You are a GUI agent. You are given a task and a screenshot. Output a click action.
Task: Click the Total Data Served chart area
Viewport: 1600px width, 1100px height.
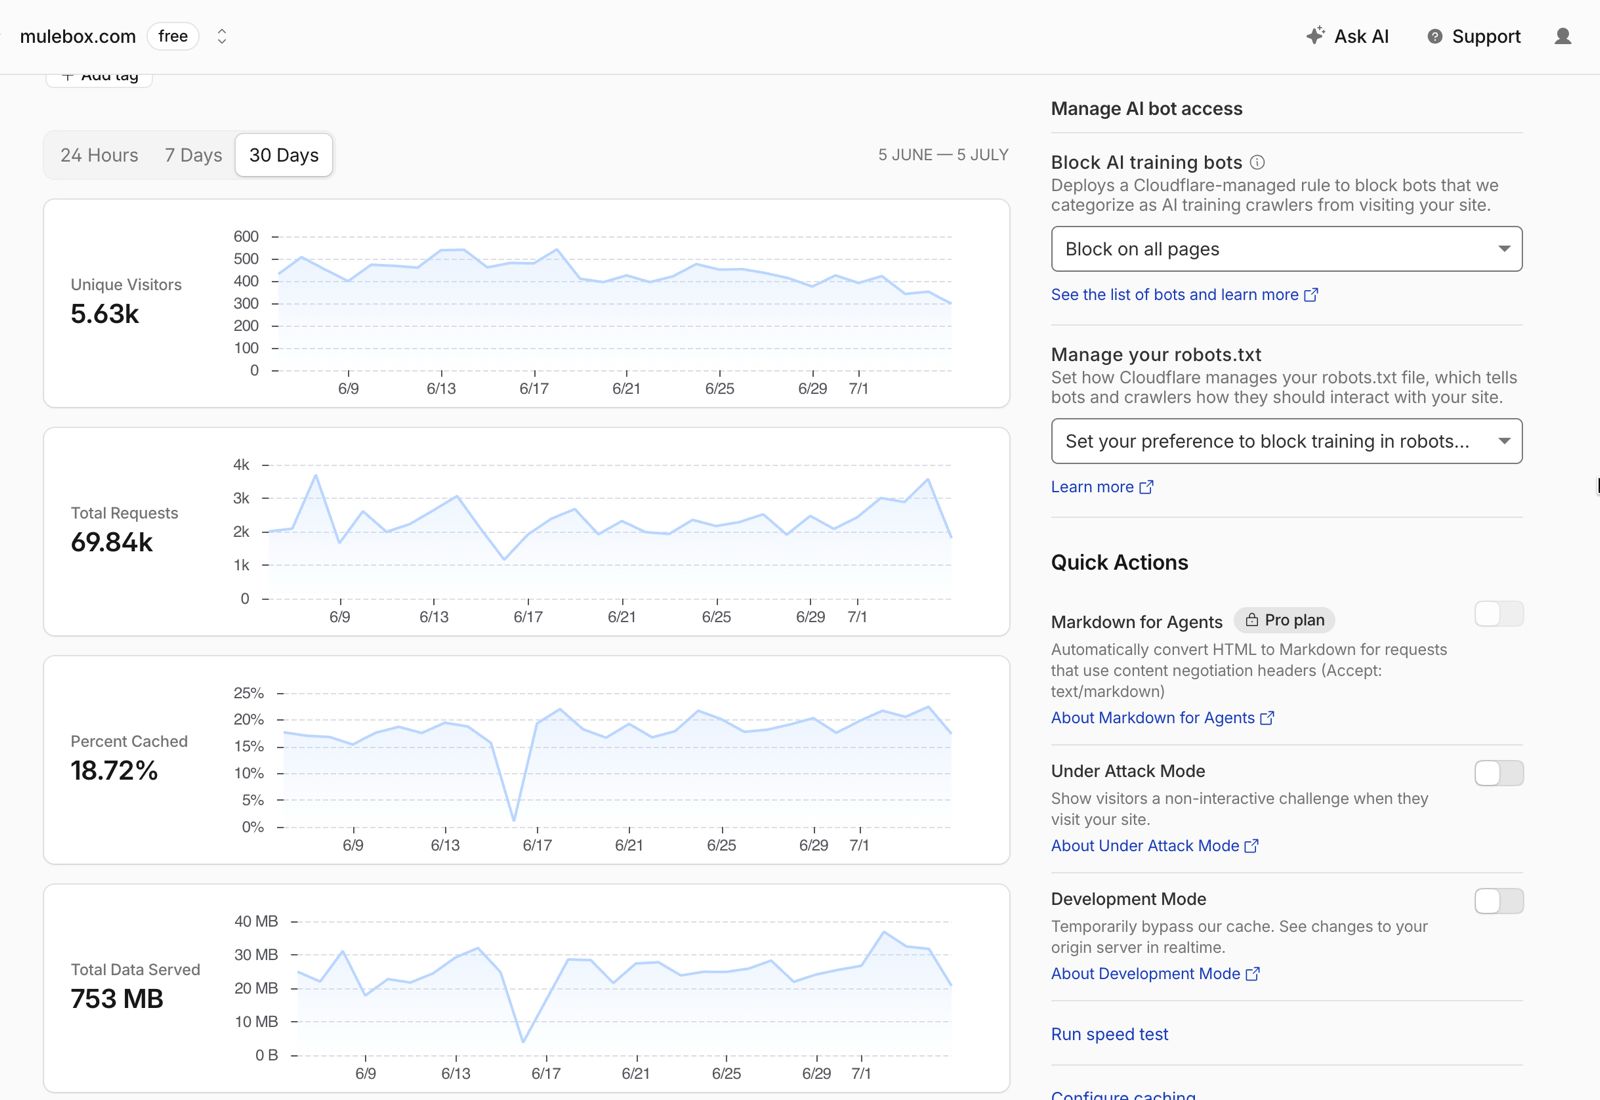click(624, 988)
